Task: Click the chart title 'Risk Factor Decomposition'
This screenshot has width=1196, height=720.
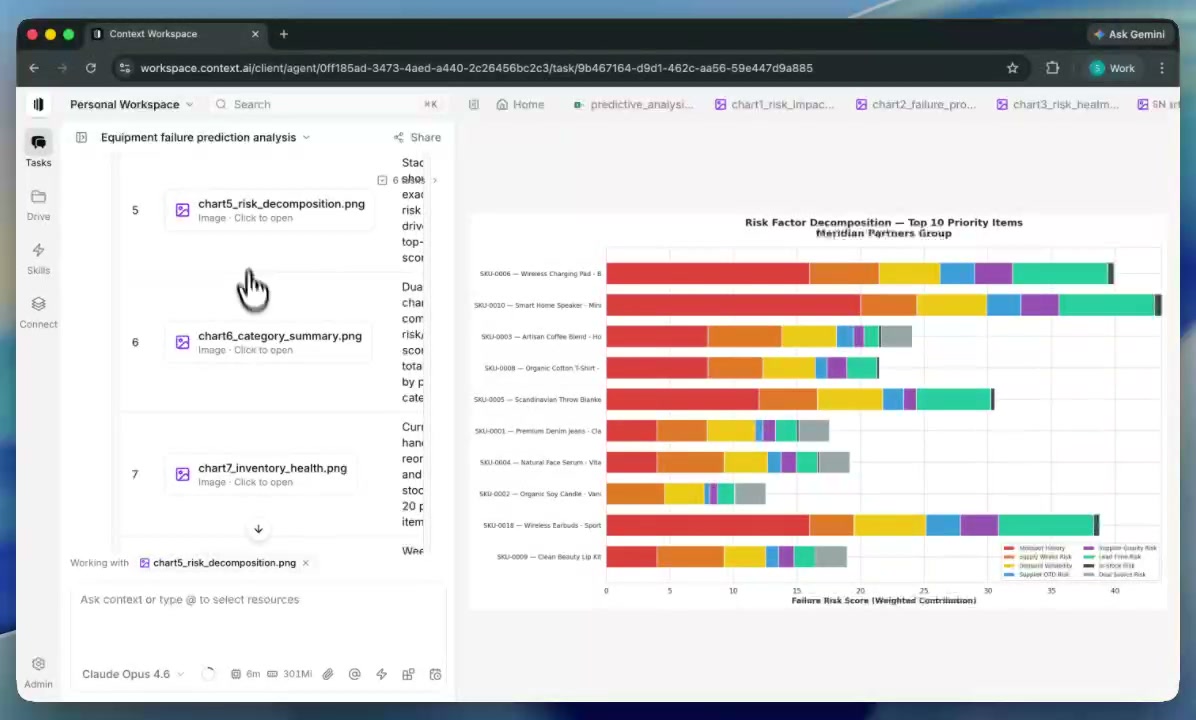Action: point(883,223)
